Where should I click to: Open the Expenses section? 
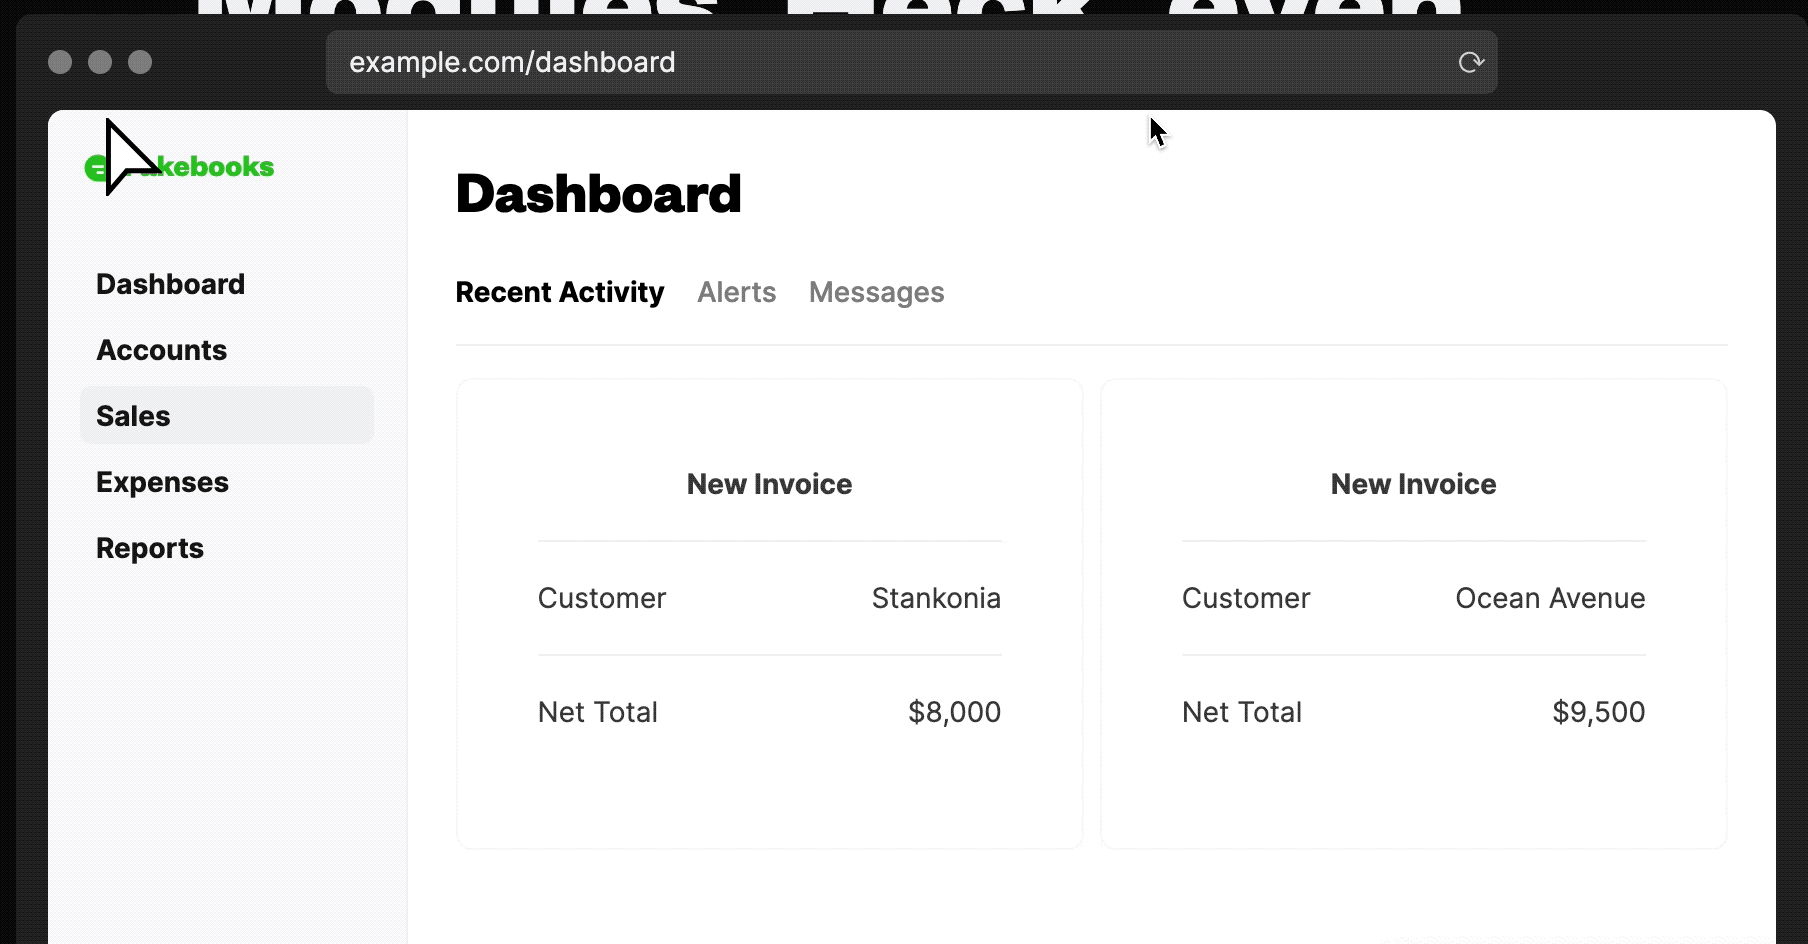coord(163,482)
